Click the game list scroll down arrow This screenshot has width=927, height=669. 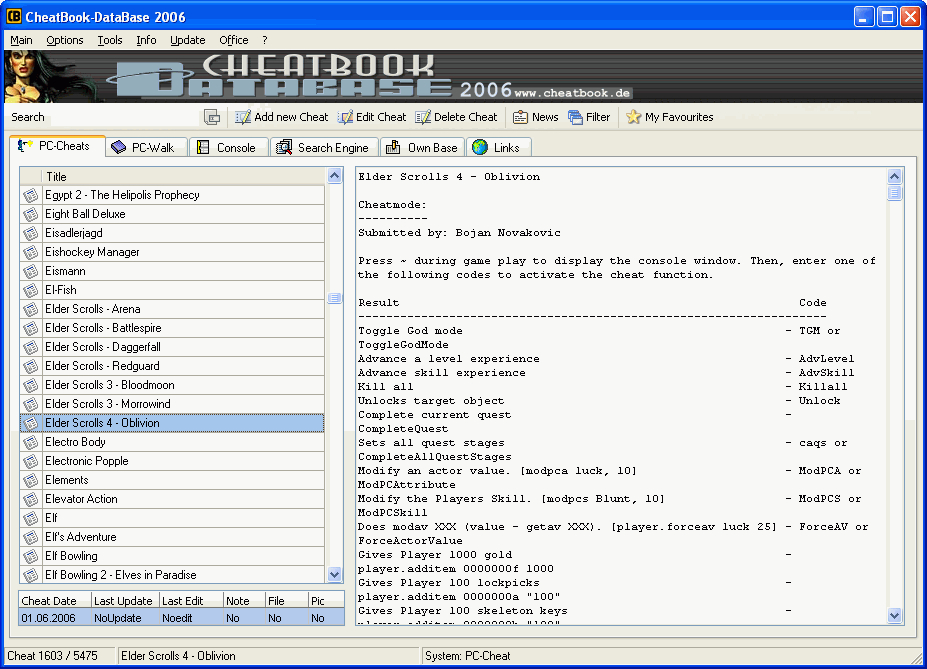click(x=335, y=574)
